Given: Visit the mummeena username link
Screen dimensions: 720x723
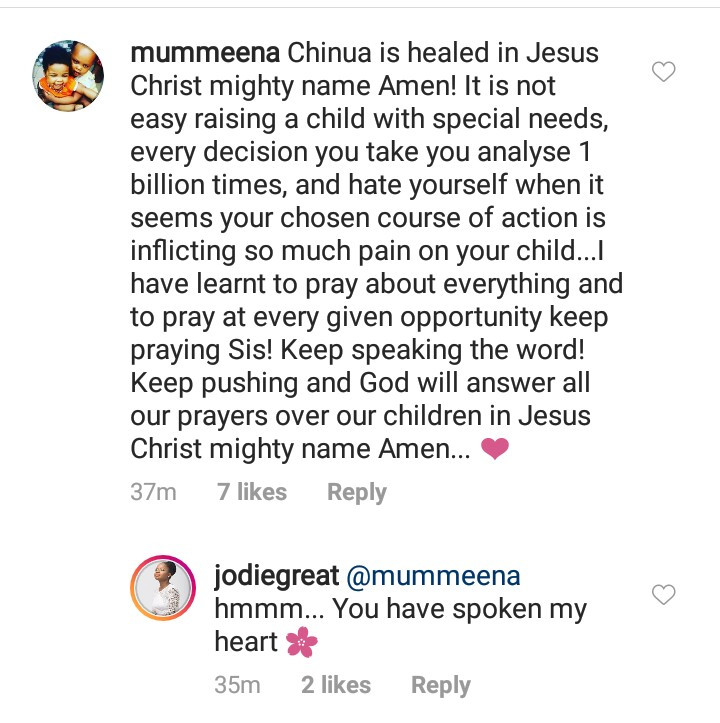Looking at the screenshot, I should 205,50.
